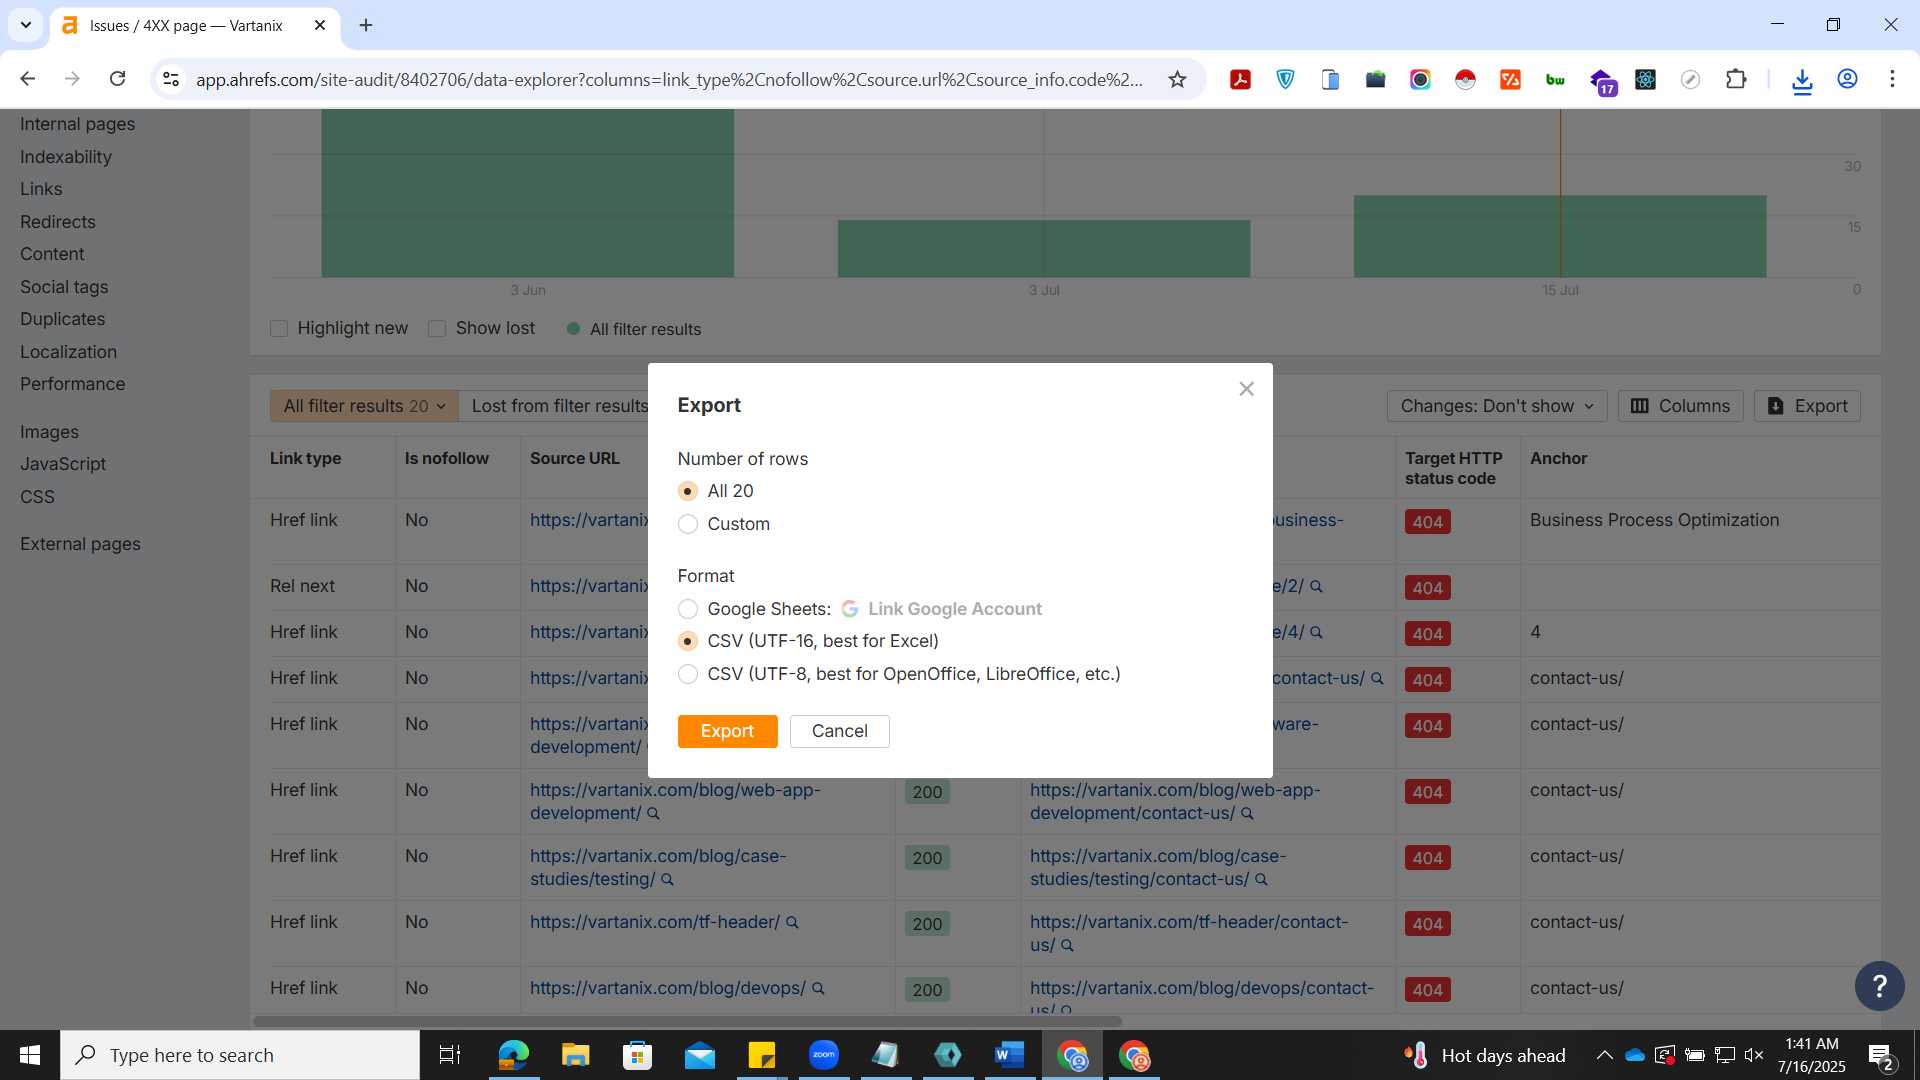Switch to Lost from filter results tab
Image resolution: width=1920 pixels, height=1080 pixels.
tap(559, 406)
